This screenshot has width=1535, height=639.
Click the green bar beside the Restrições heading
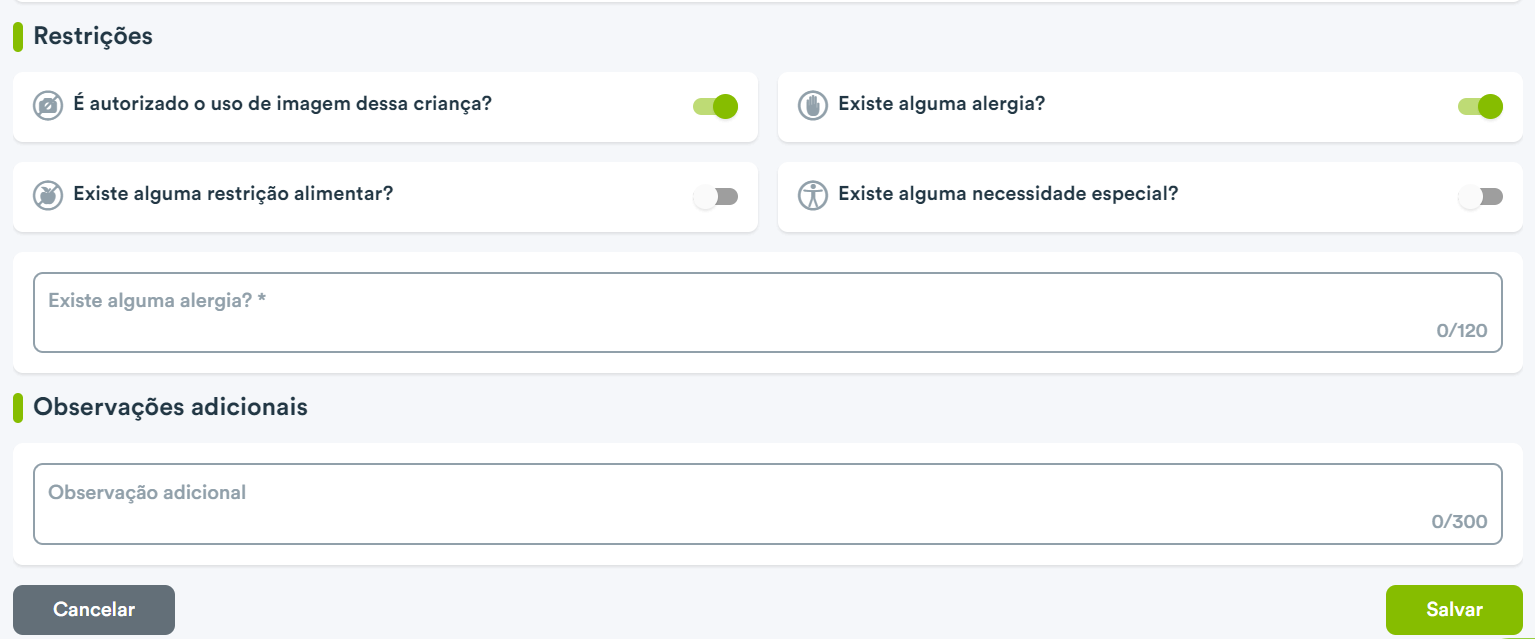tap(18, 37)
